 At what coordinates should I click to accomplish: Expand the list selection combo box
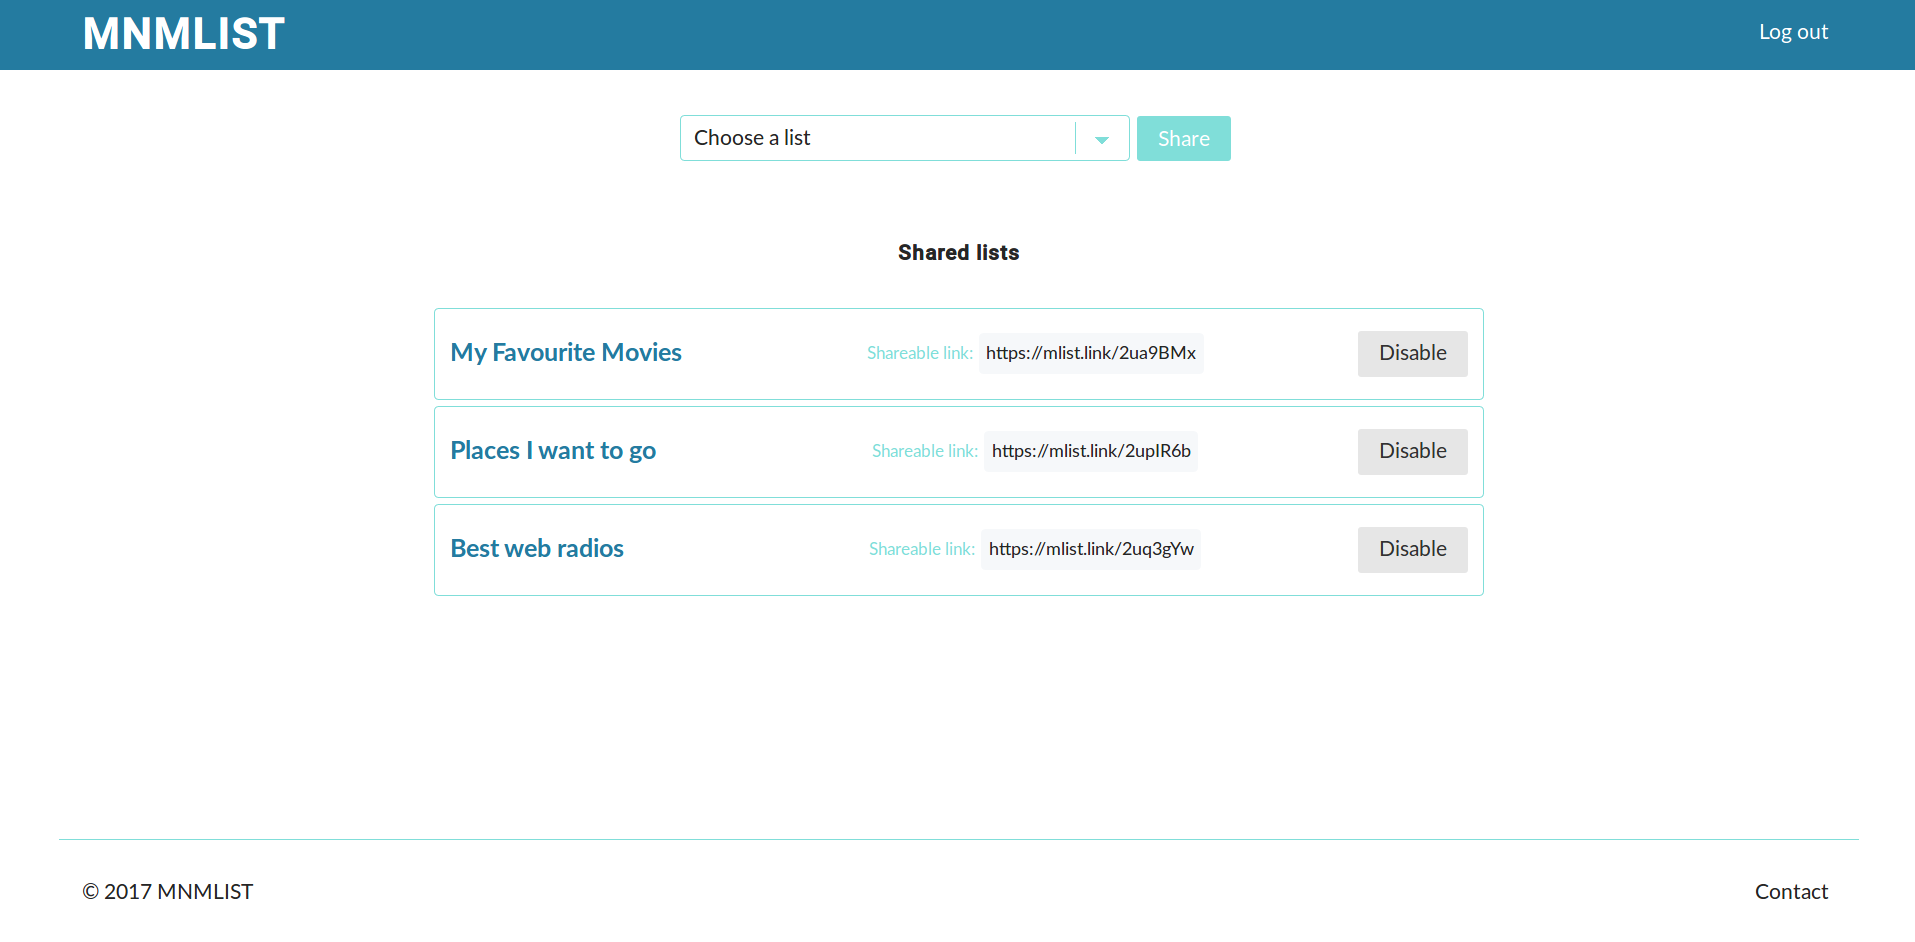1101,138
